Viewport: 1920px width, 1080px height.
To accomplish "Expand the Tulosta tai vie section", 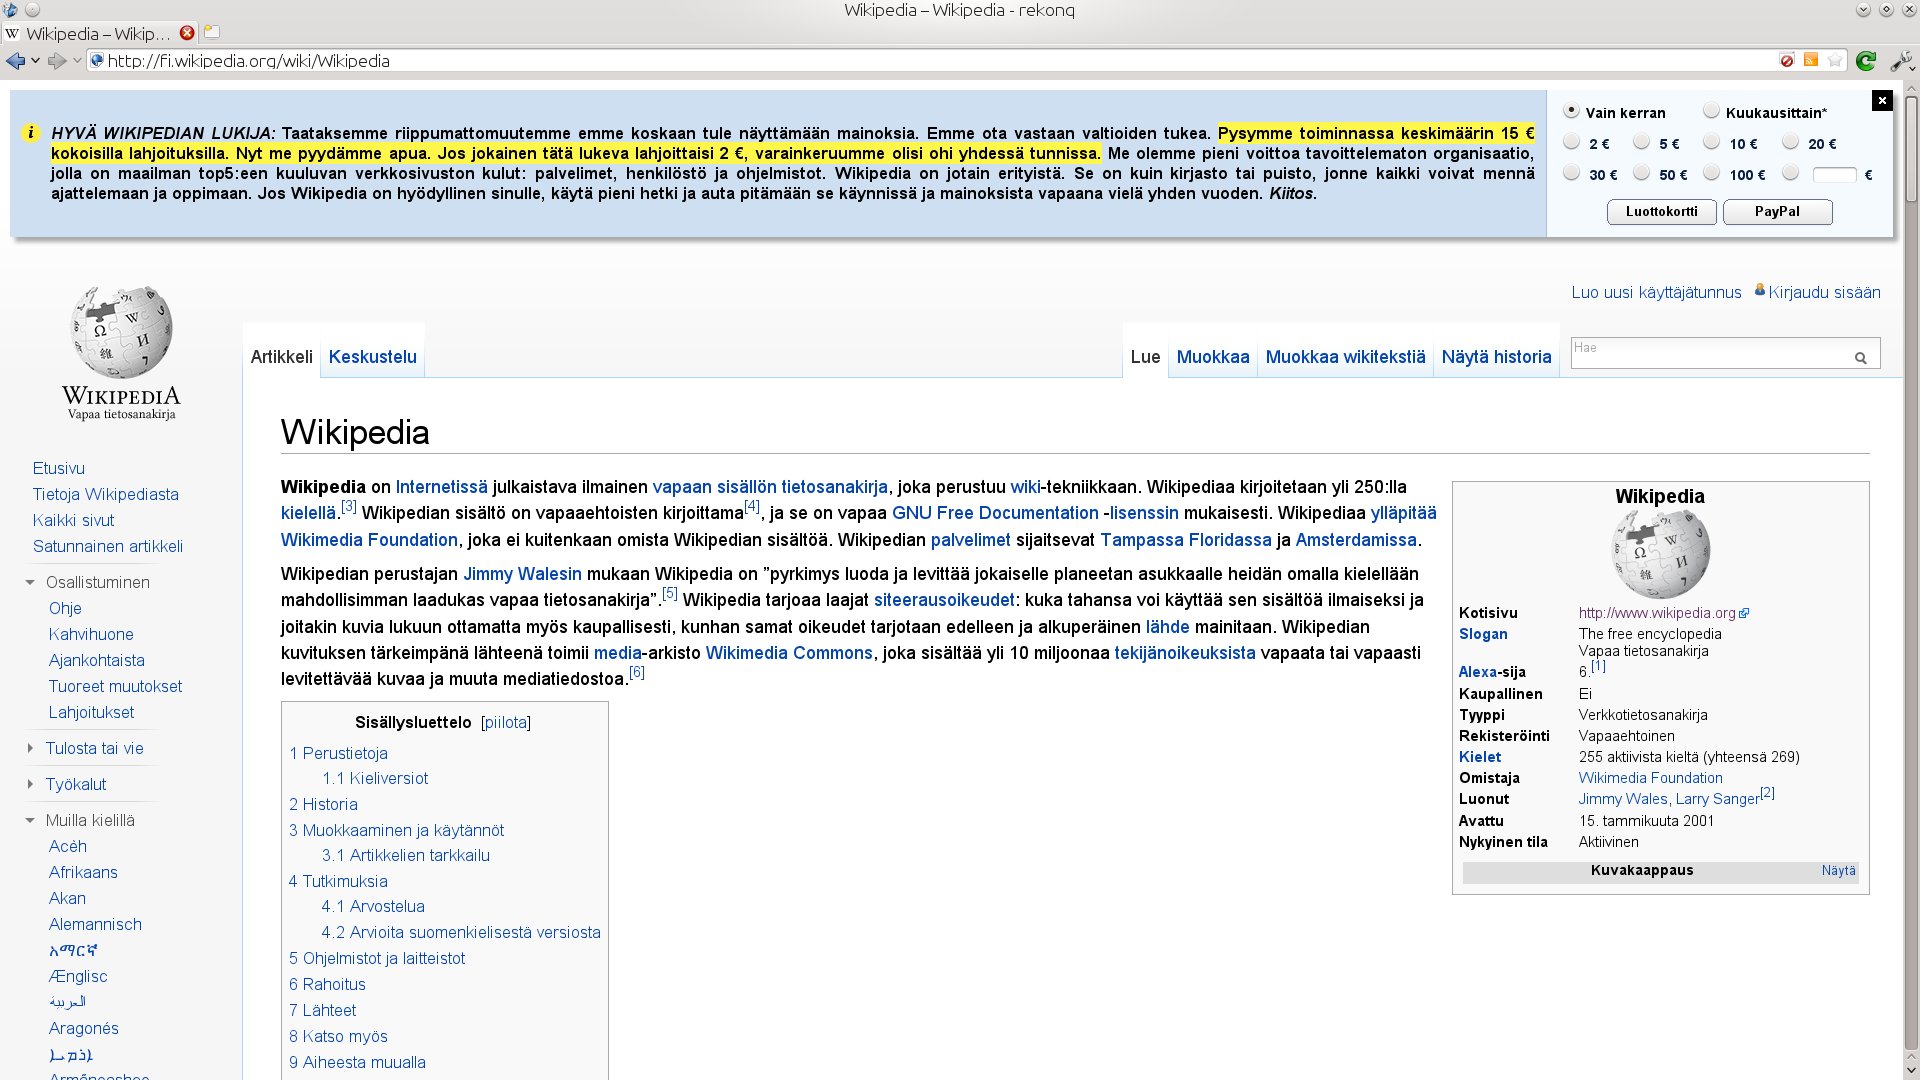I will pos(30,748).
